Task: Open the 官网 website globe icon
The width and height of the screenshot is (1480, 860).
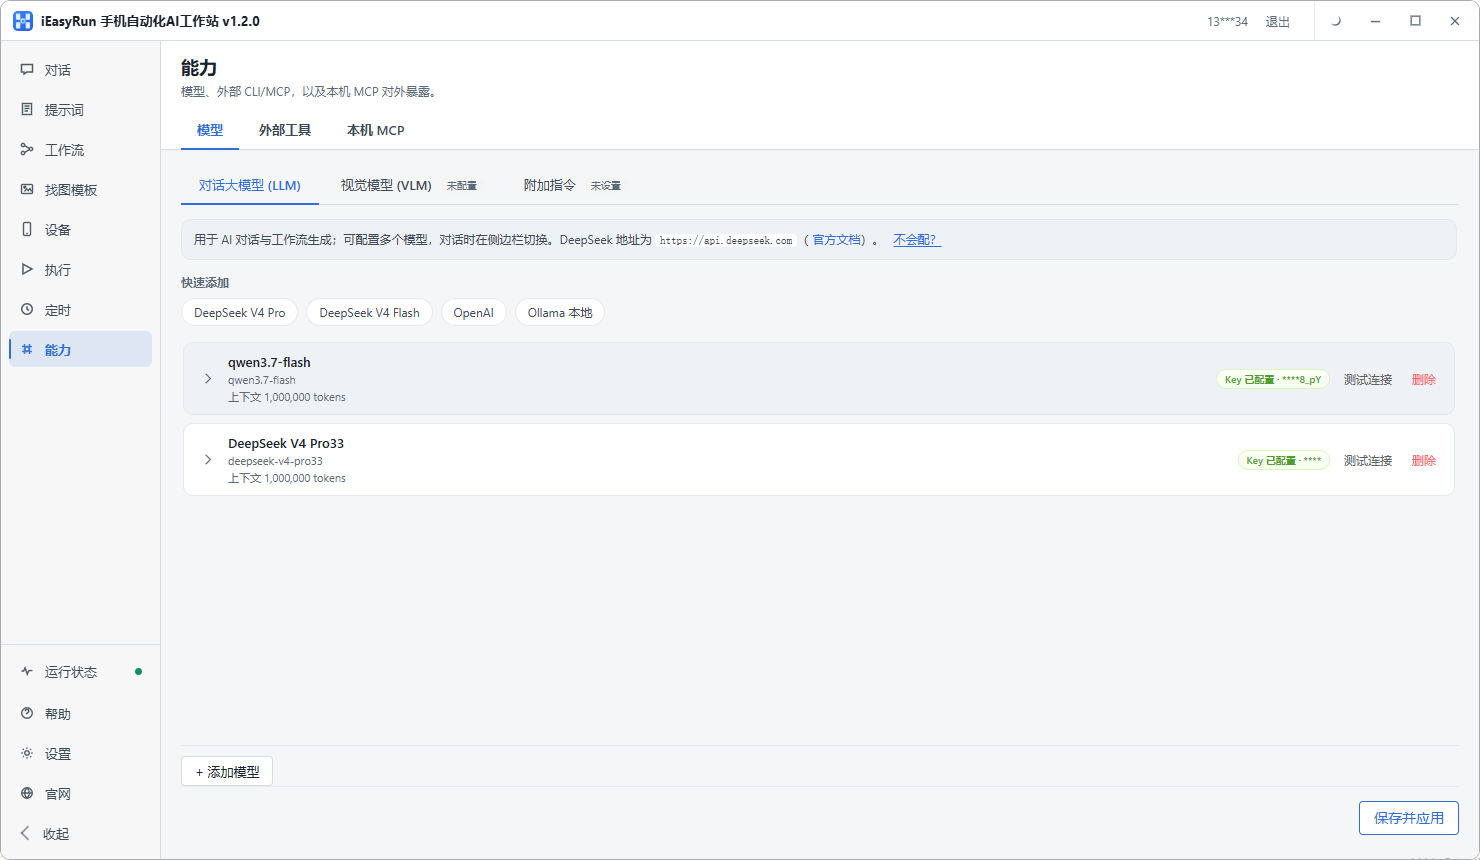Action: point(27,794)
